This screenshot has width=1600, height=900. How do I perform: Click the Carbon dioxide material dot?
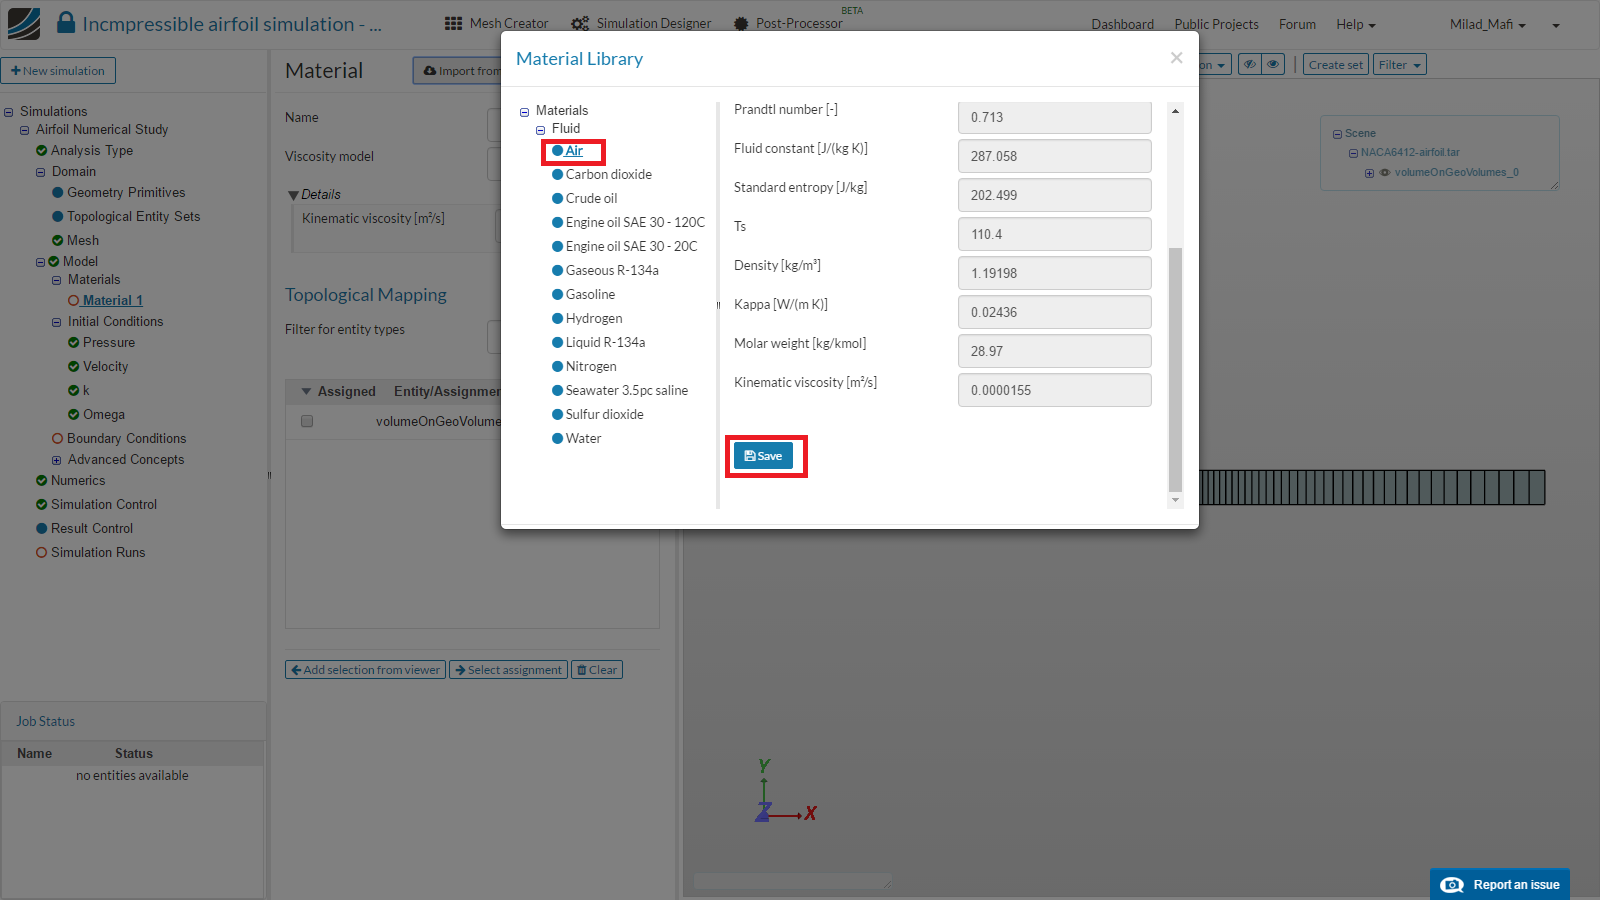pos(558,175)
